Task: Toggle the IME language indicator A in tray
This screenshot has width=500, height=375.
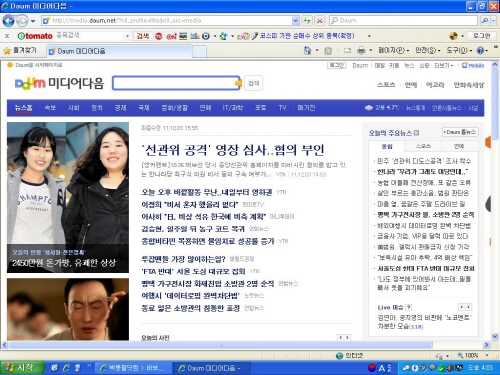Action: pyautogui.click(x=382, y=368)
